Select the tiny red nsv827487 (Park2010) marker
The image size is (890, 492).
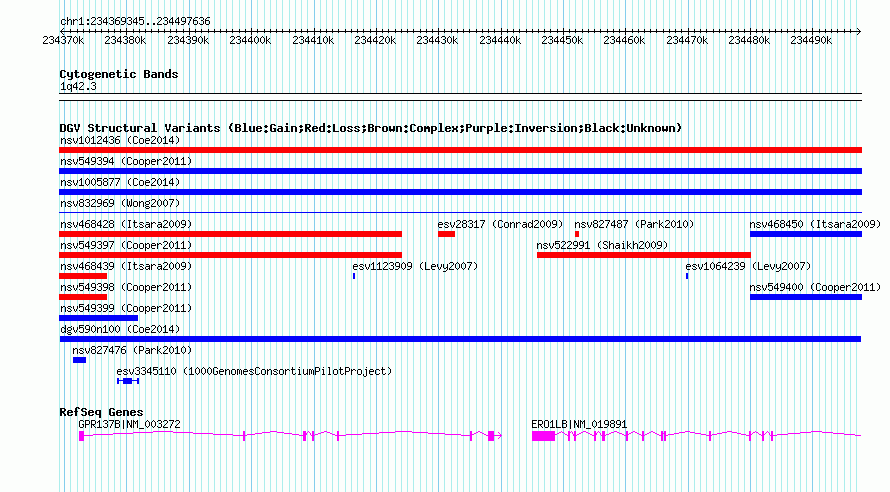click(x=577, y=234)
